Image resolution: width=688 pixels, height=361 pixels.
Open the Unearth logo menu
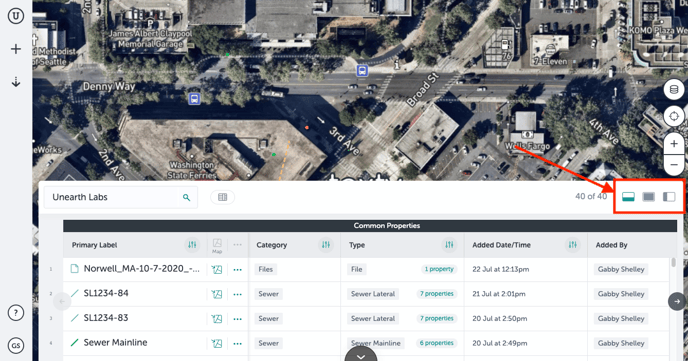point(16,16)
